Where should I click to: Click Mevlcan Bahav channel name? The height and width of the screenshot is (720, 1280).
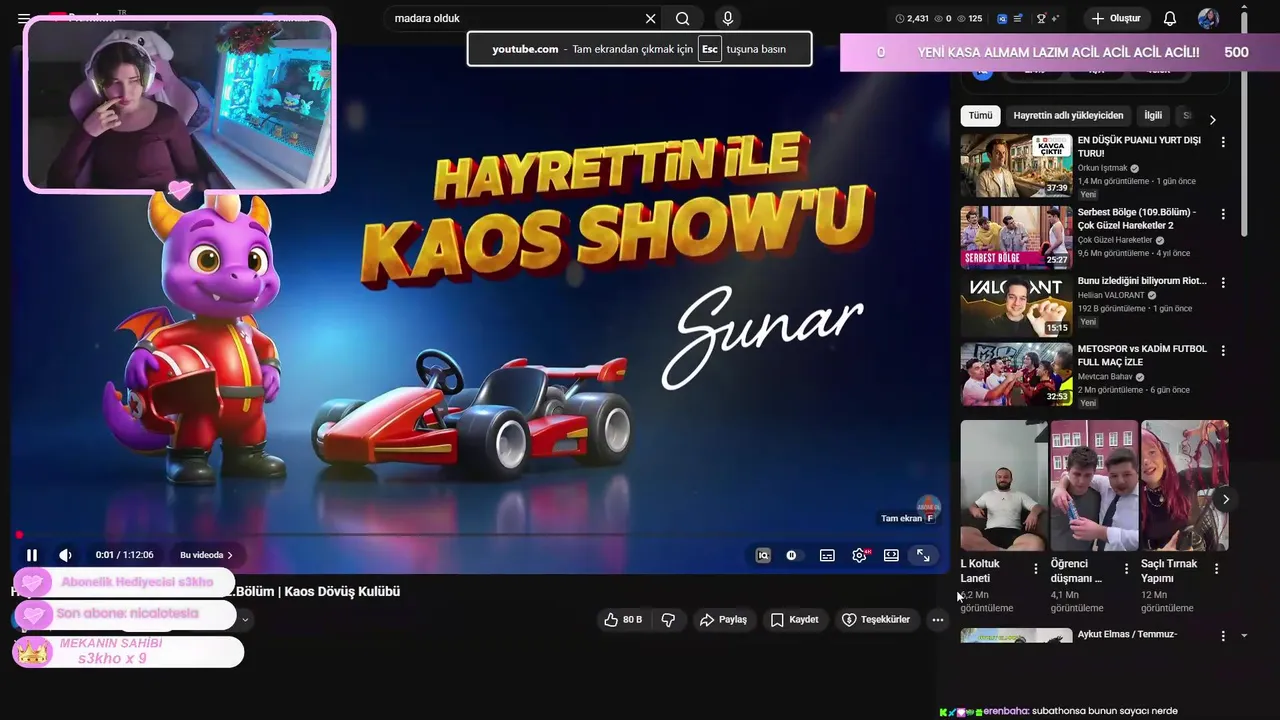pyautogui.click(x=1104, y=376)
